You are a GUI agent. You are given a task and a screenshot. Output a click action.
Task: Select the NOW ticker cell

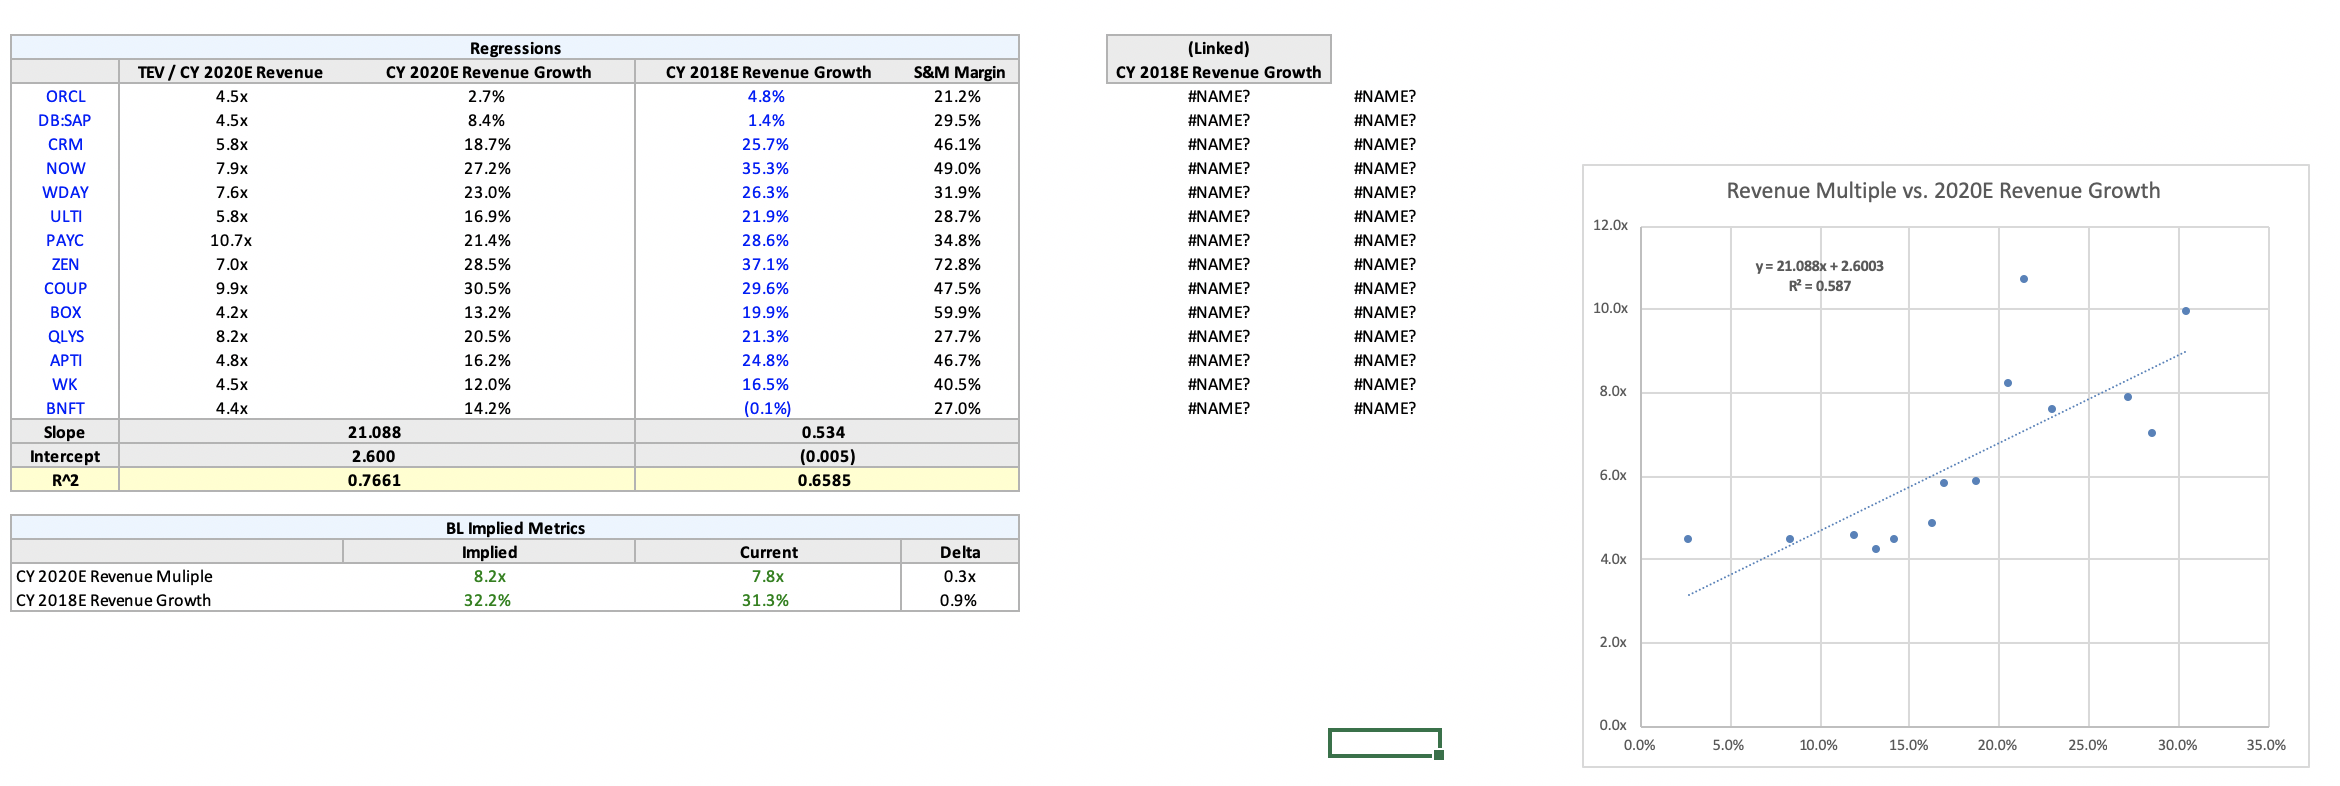65,168
